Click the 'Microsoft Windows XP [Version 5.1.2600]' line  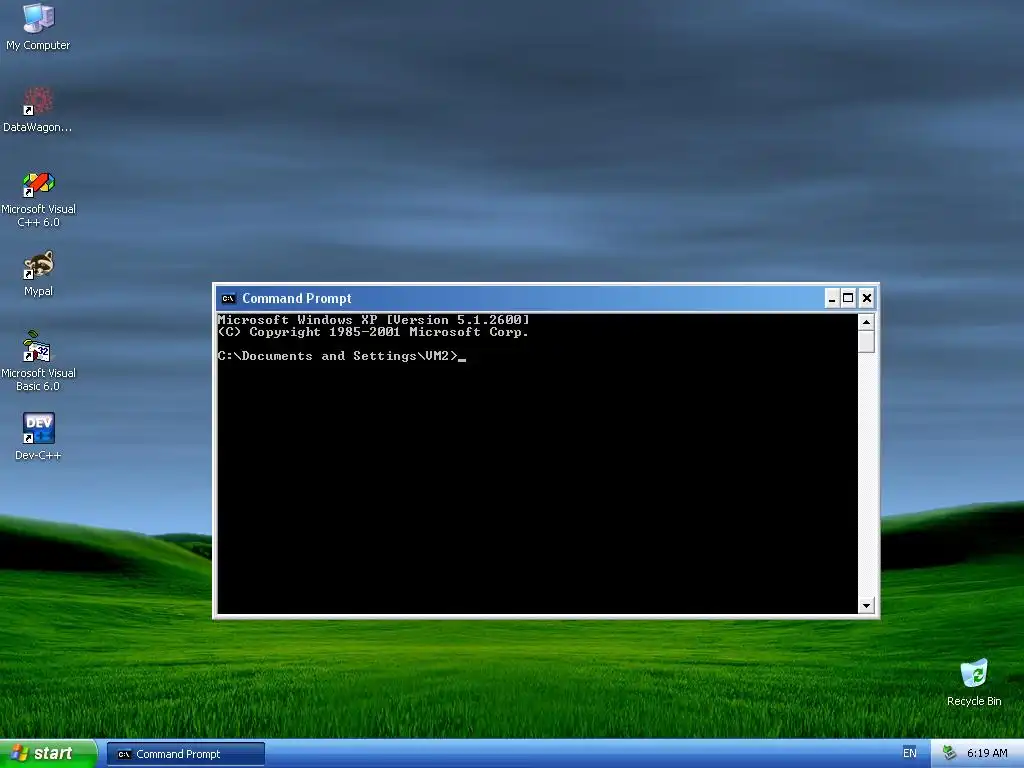tap(374, 320)
